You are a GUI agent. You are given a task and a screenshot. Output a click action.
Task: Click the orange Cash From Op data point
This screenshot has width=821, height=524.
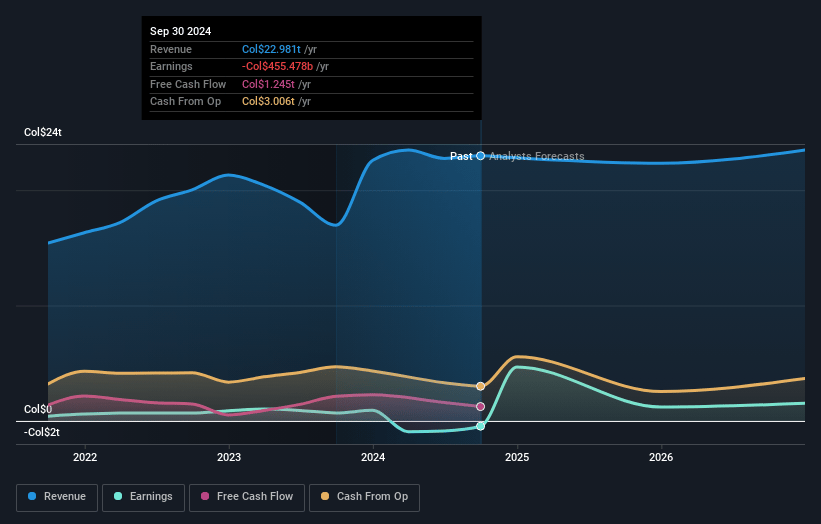coord(481,386)
